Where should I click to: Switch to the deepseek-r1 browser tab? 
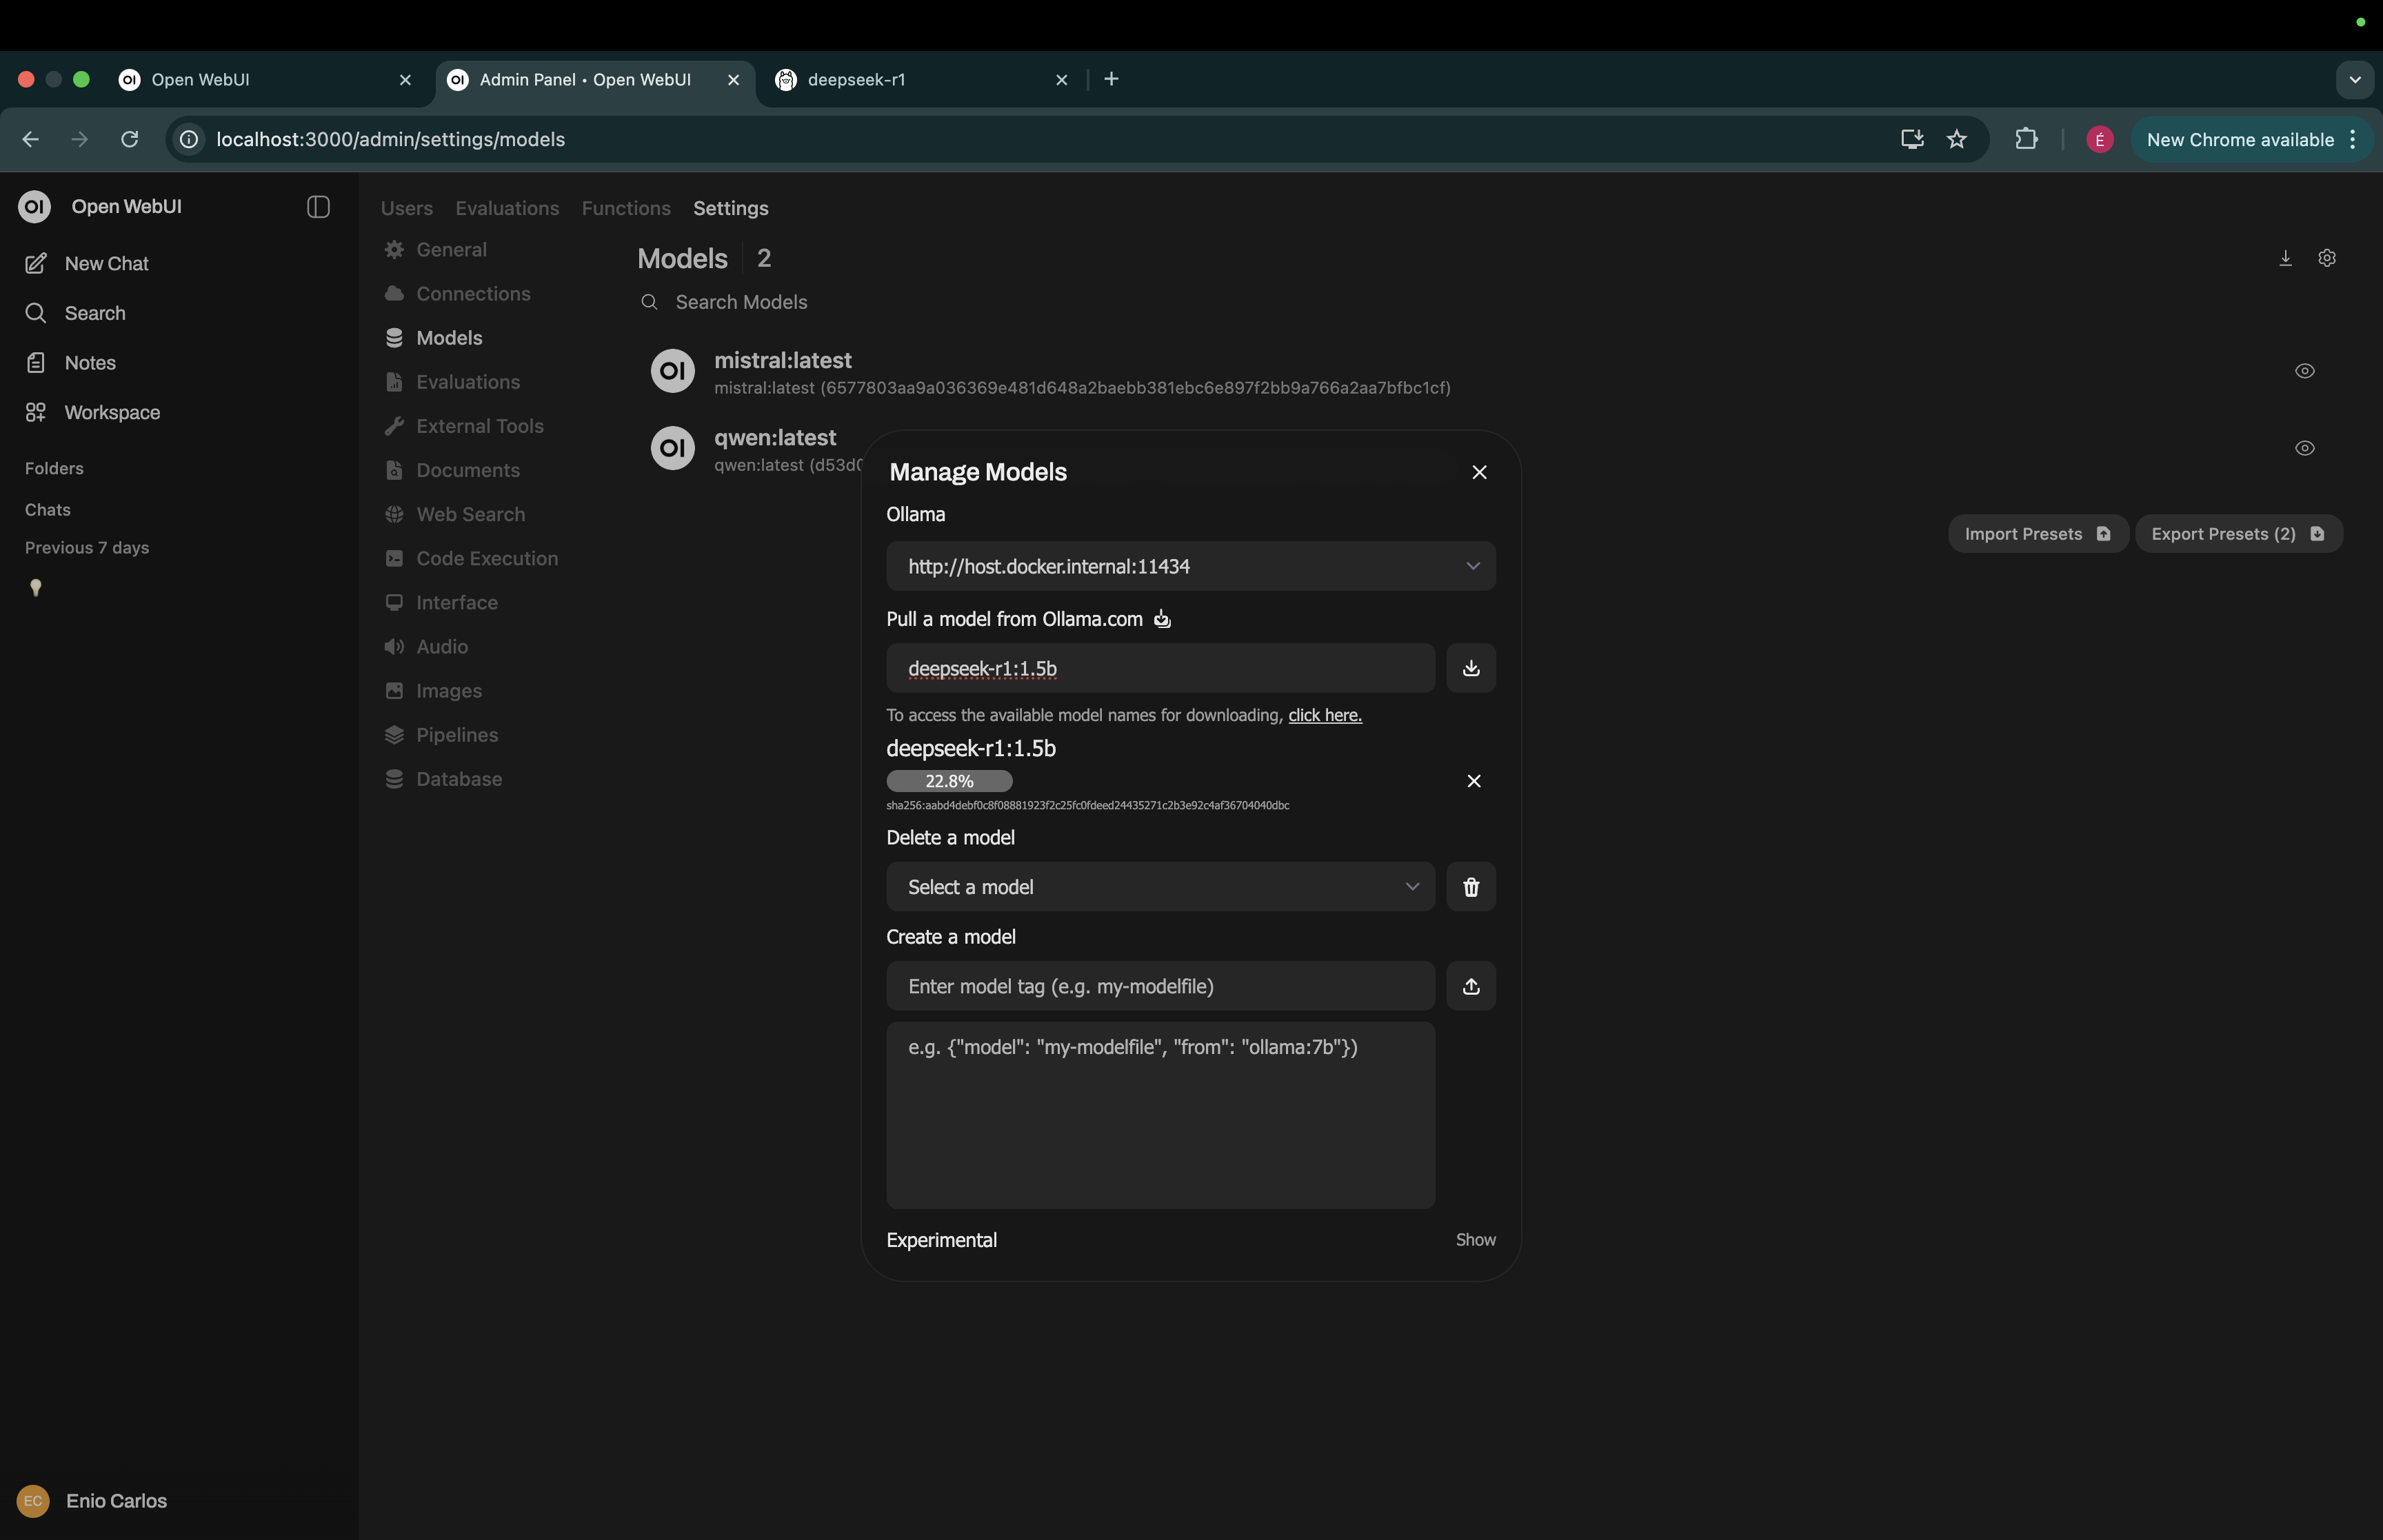[x=921, y=80]
